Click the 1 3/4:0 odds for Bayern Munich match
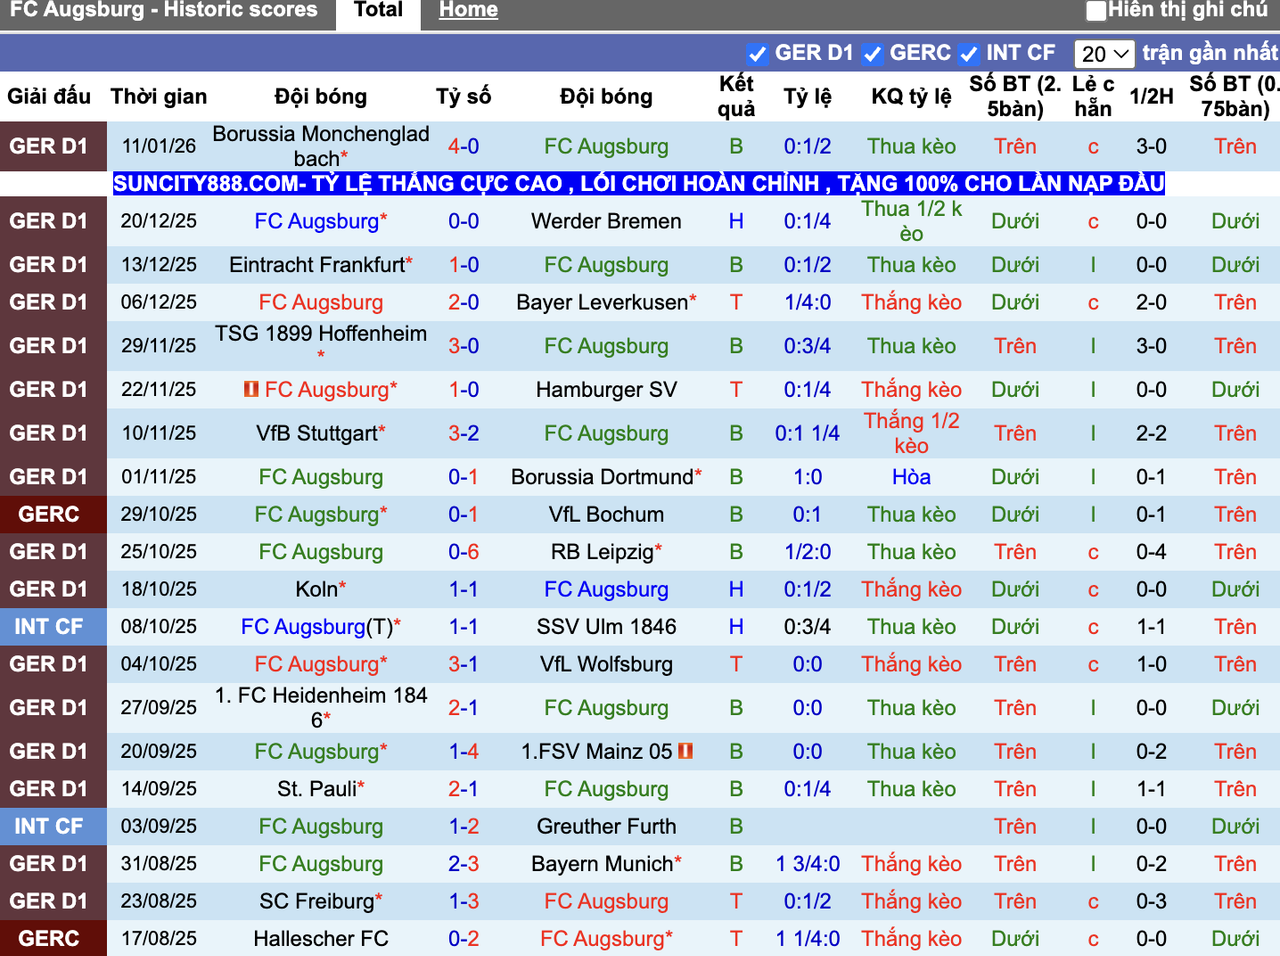1280x956 pixels. pos(807,864)
